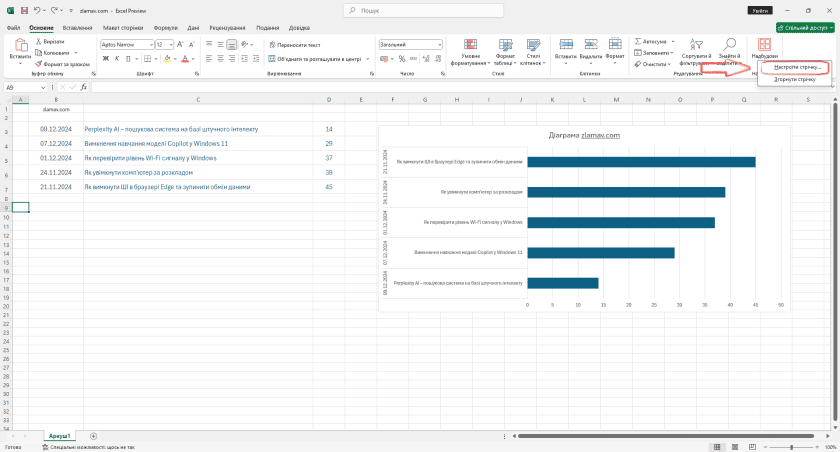
Task: Click the decrease decimal icon
Action: [x=438, y=58]
